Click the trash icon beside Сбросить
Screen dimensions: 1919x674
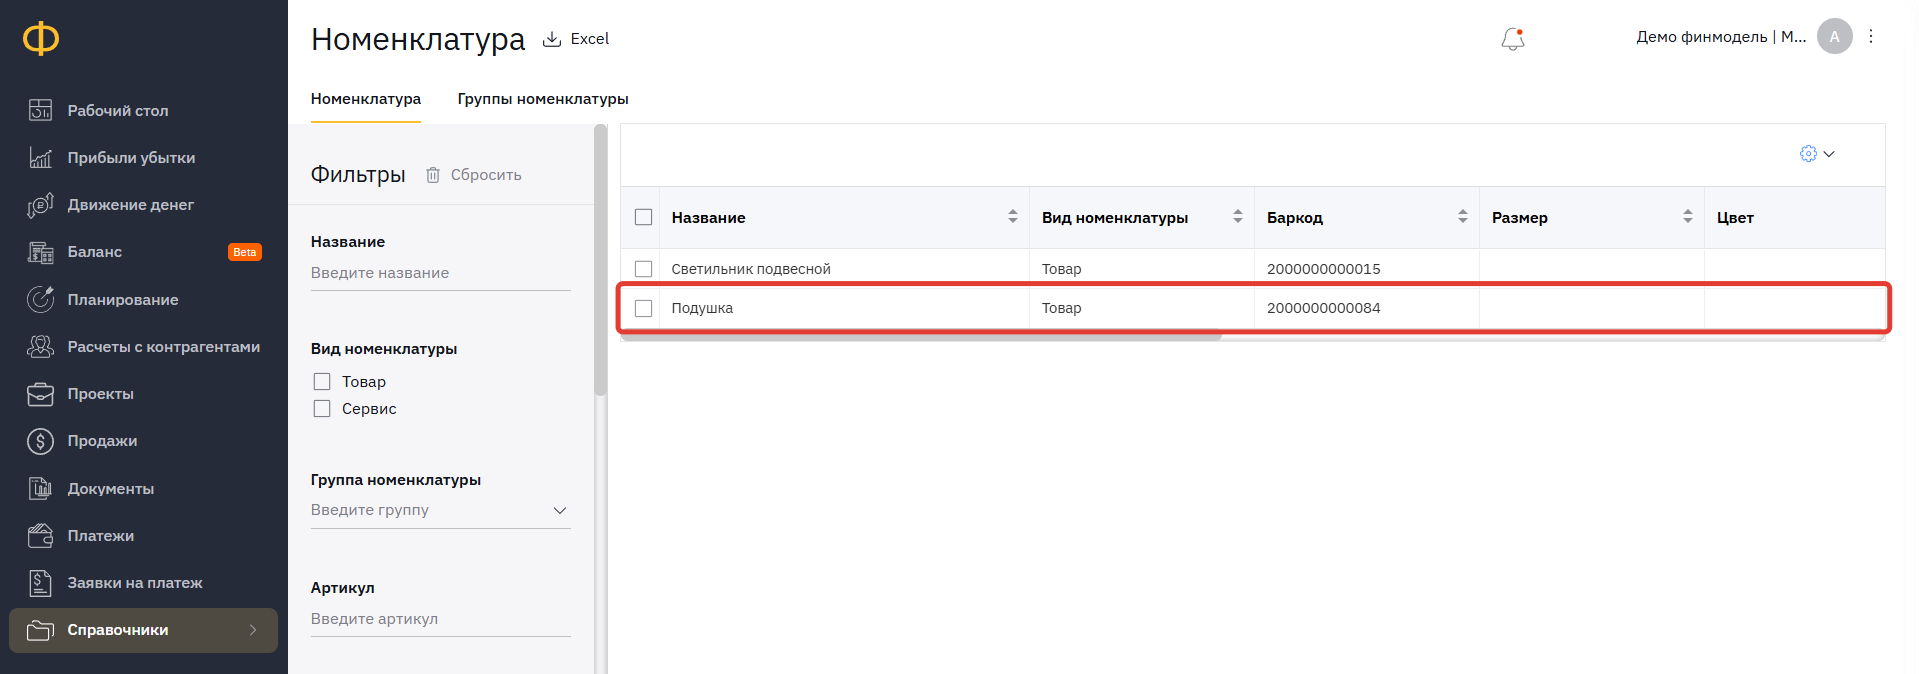(433, 175)
